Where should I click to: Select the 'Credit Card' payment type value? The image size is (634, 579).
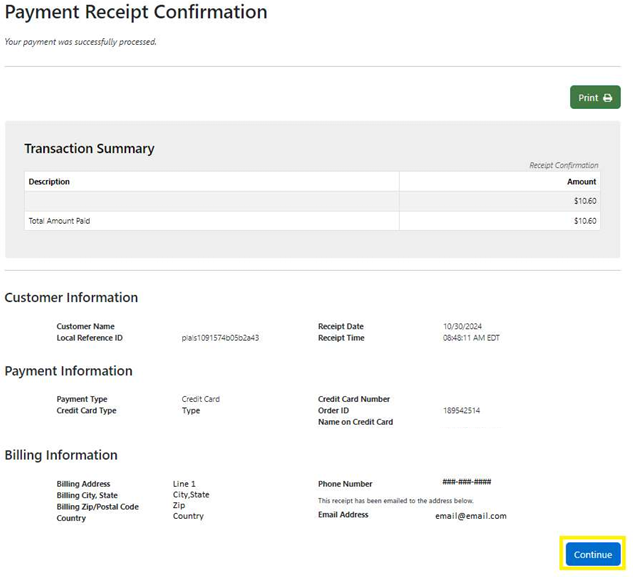pos(201,399)
